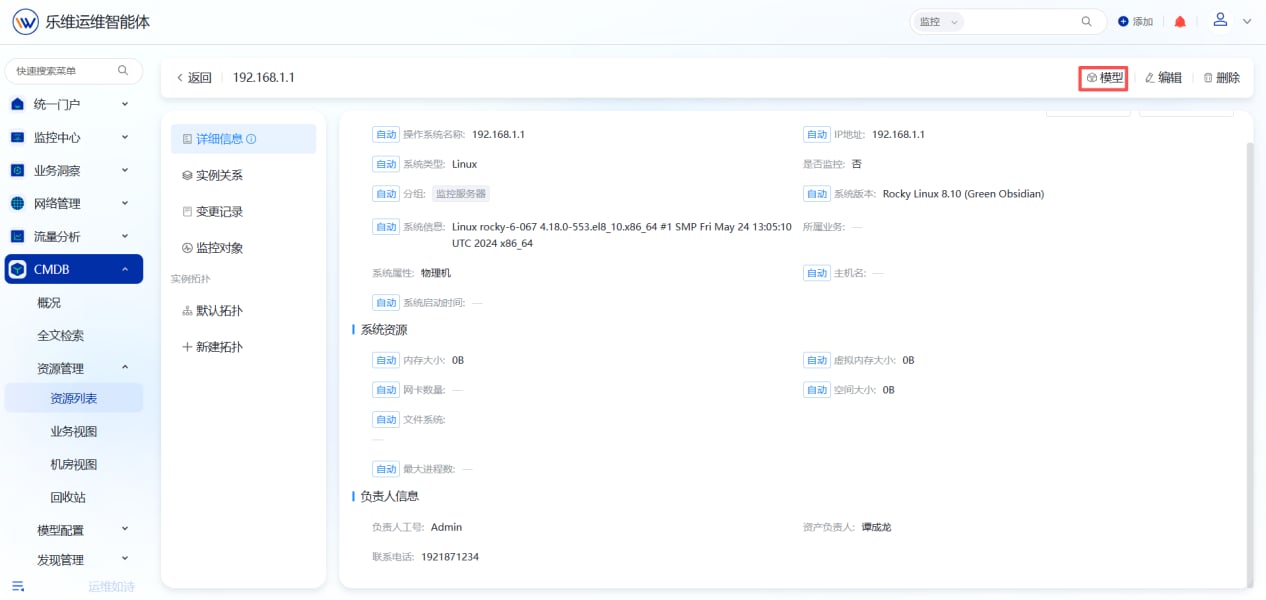Click the sidebar quick search magnifier icon
Viewport: 1266px width, 600px height.
[x=123, y=70]
